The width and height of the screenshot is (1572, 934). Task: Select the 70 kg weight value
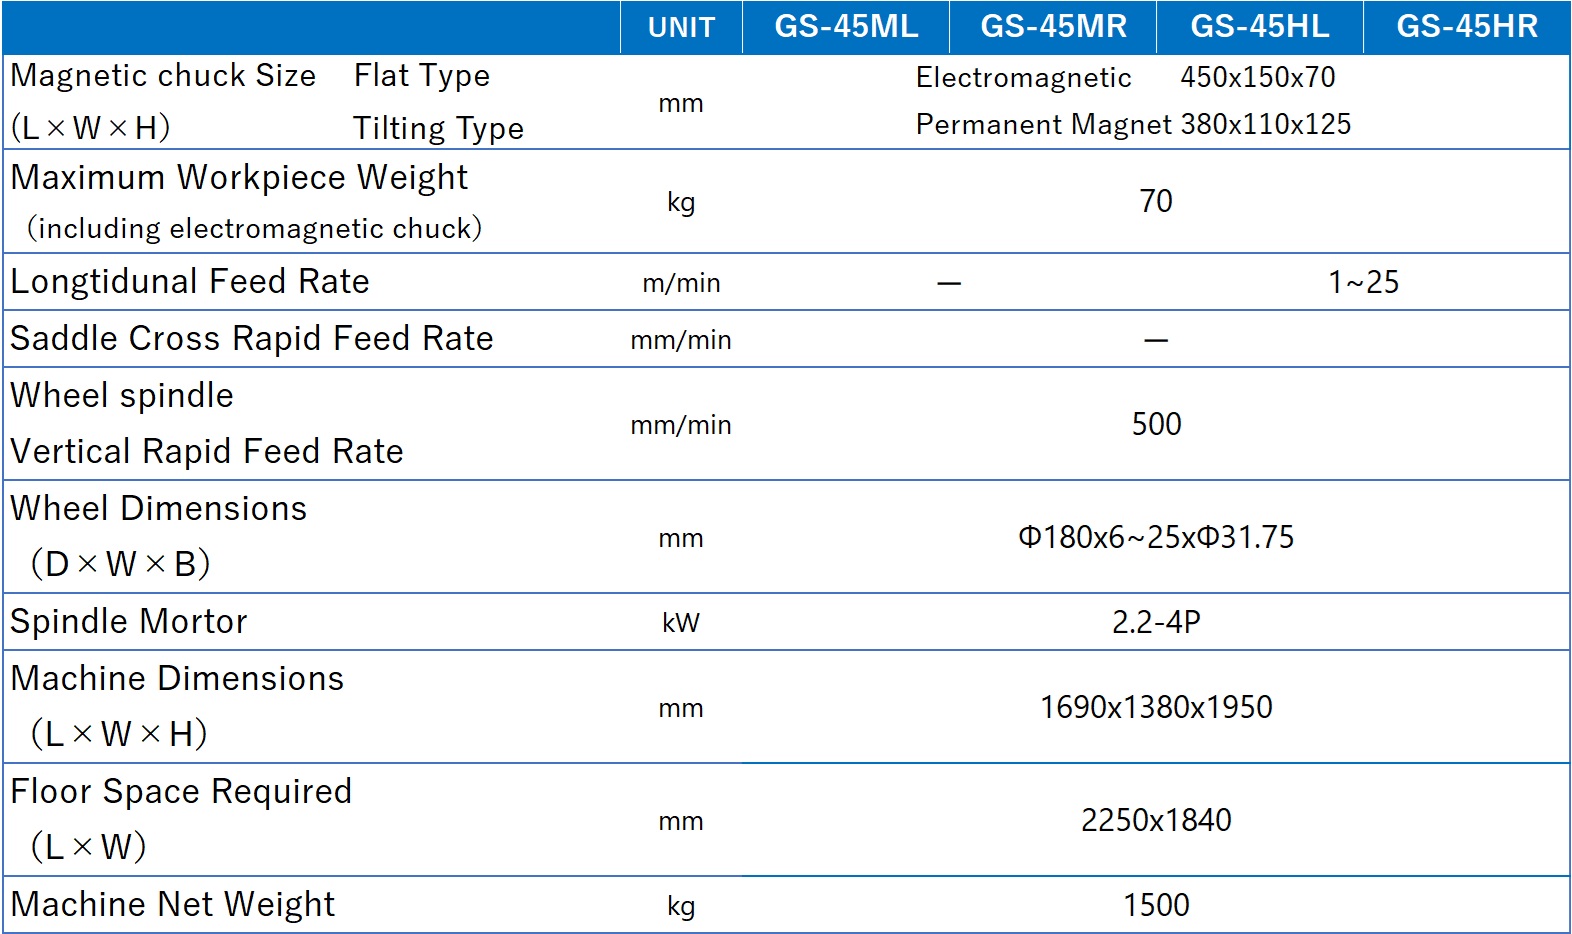point(1156,202)
